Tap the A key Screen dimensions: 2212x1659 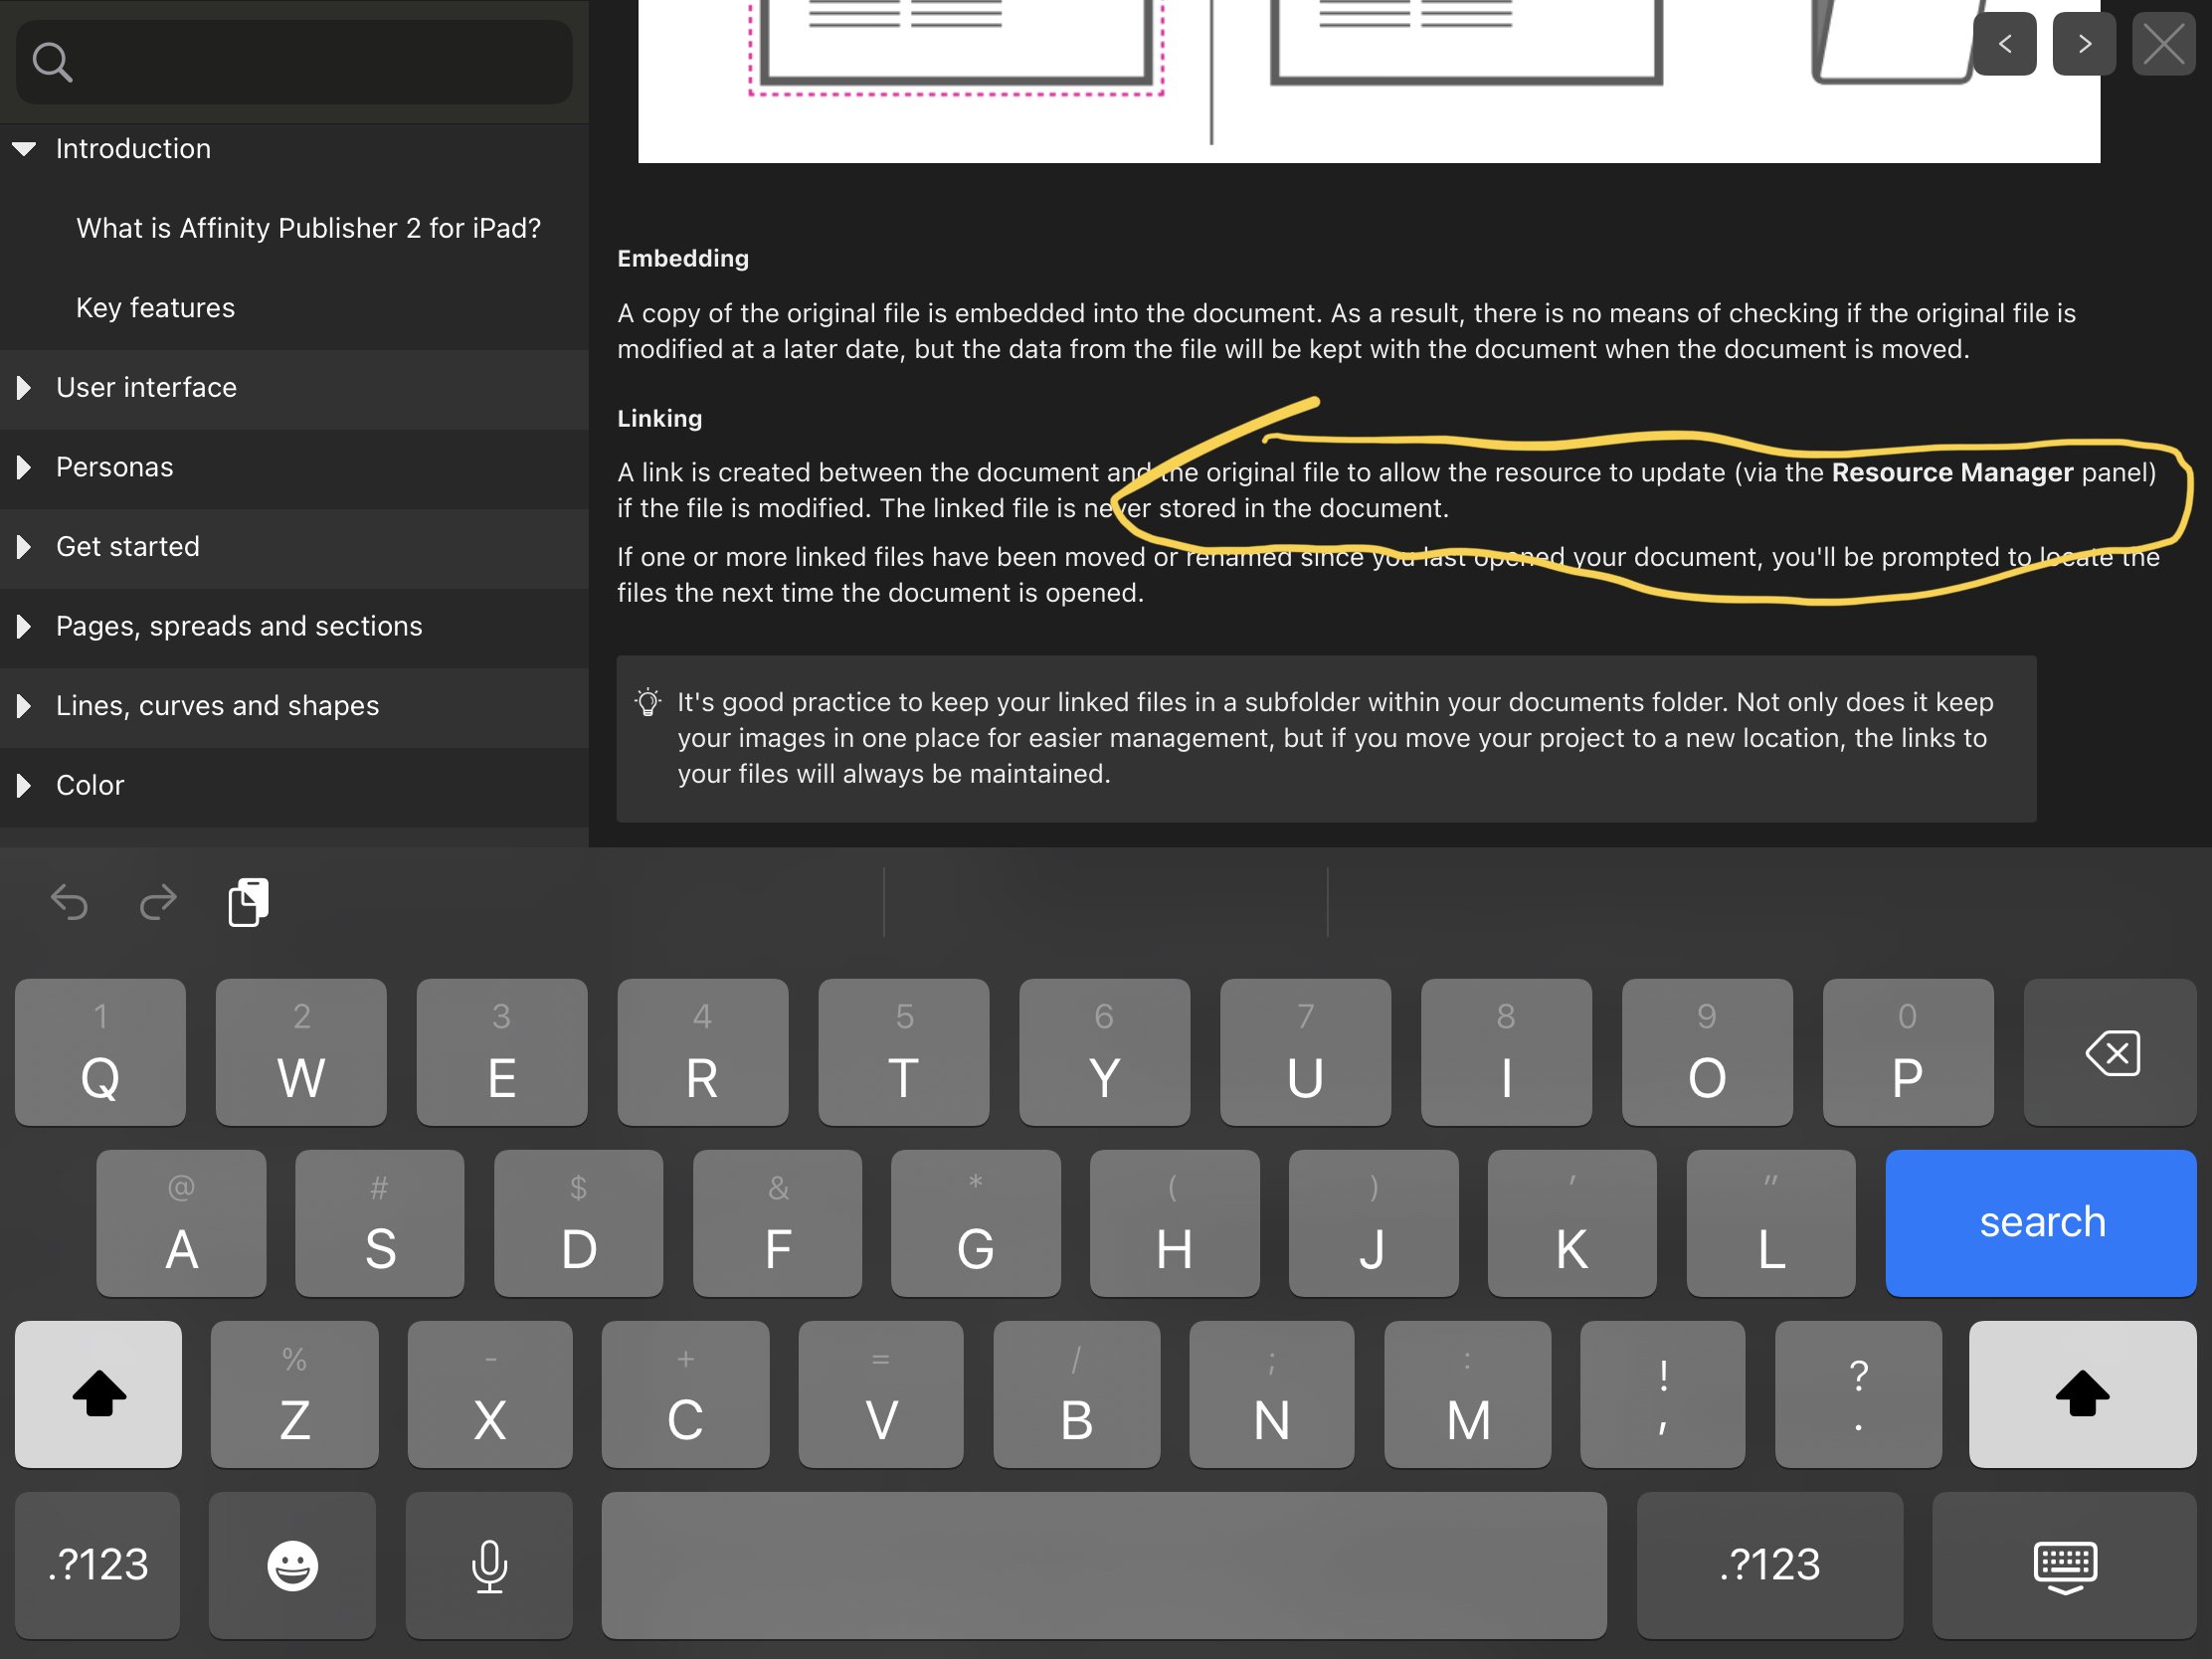tap(181, 1223)
